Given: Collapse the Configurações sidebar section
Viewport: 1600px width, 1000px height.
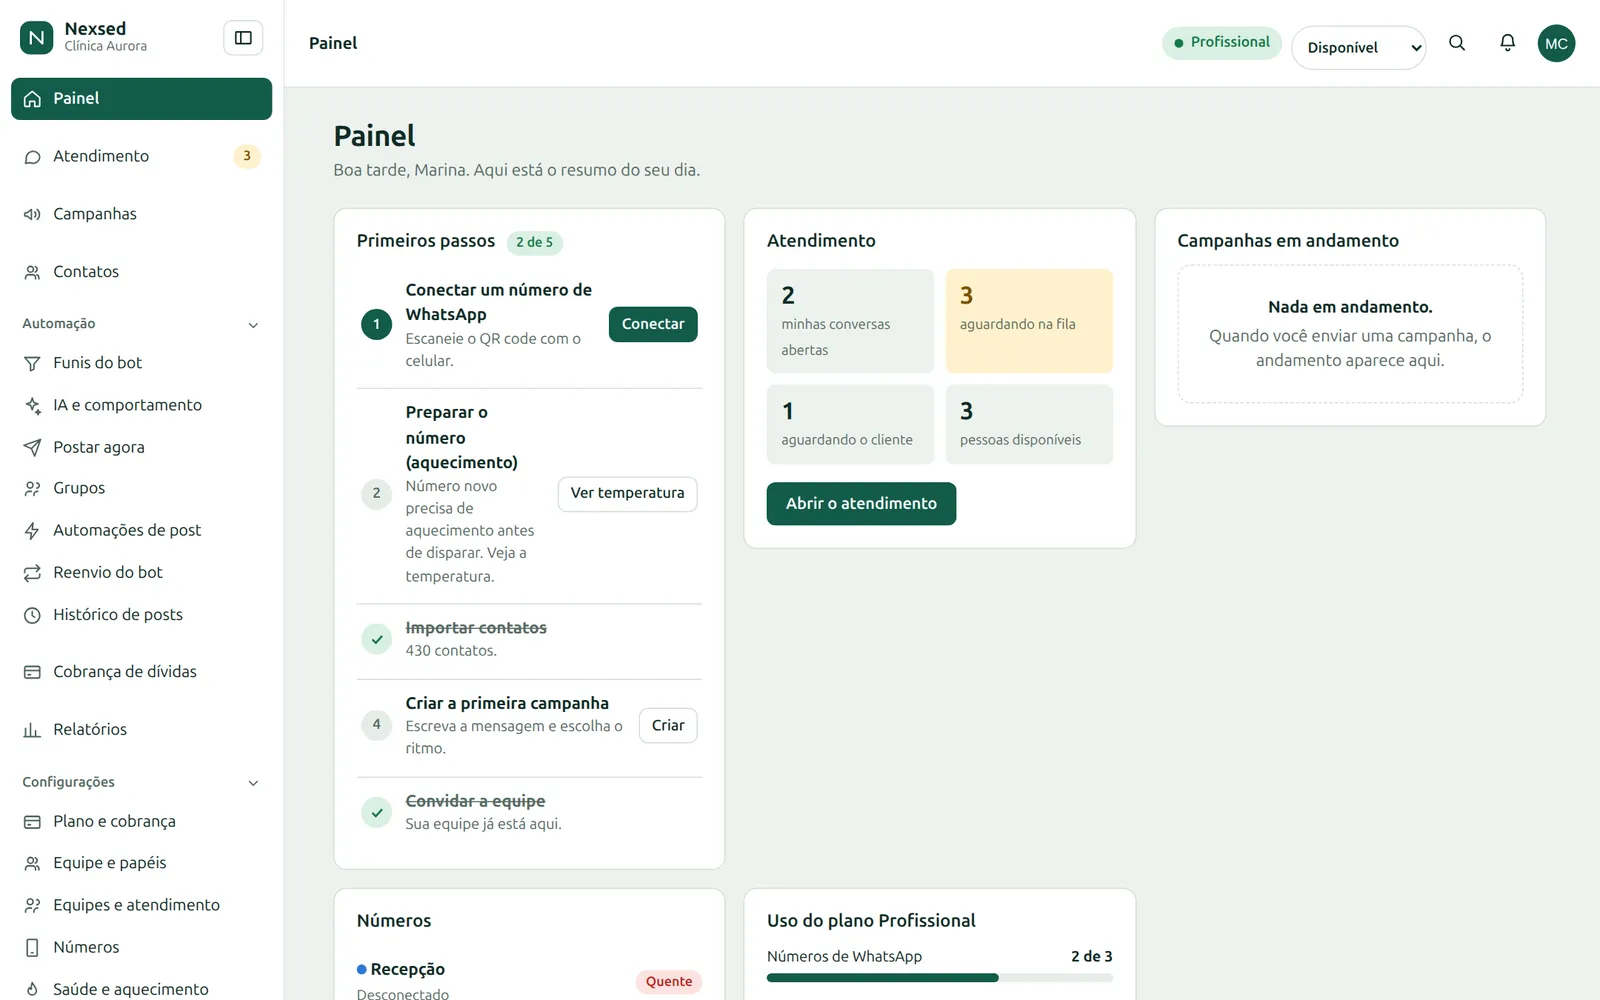Looking at the screenshot, I should click(253, 783).
